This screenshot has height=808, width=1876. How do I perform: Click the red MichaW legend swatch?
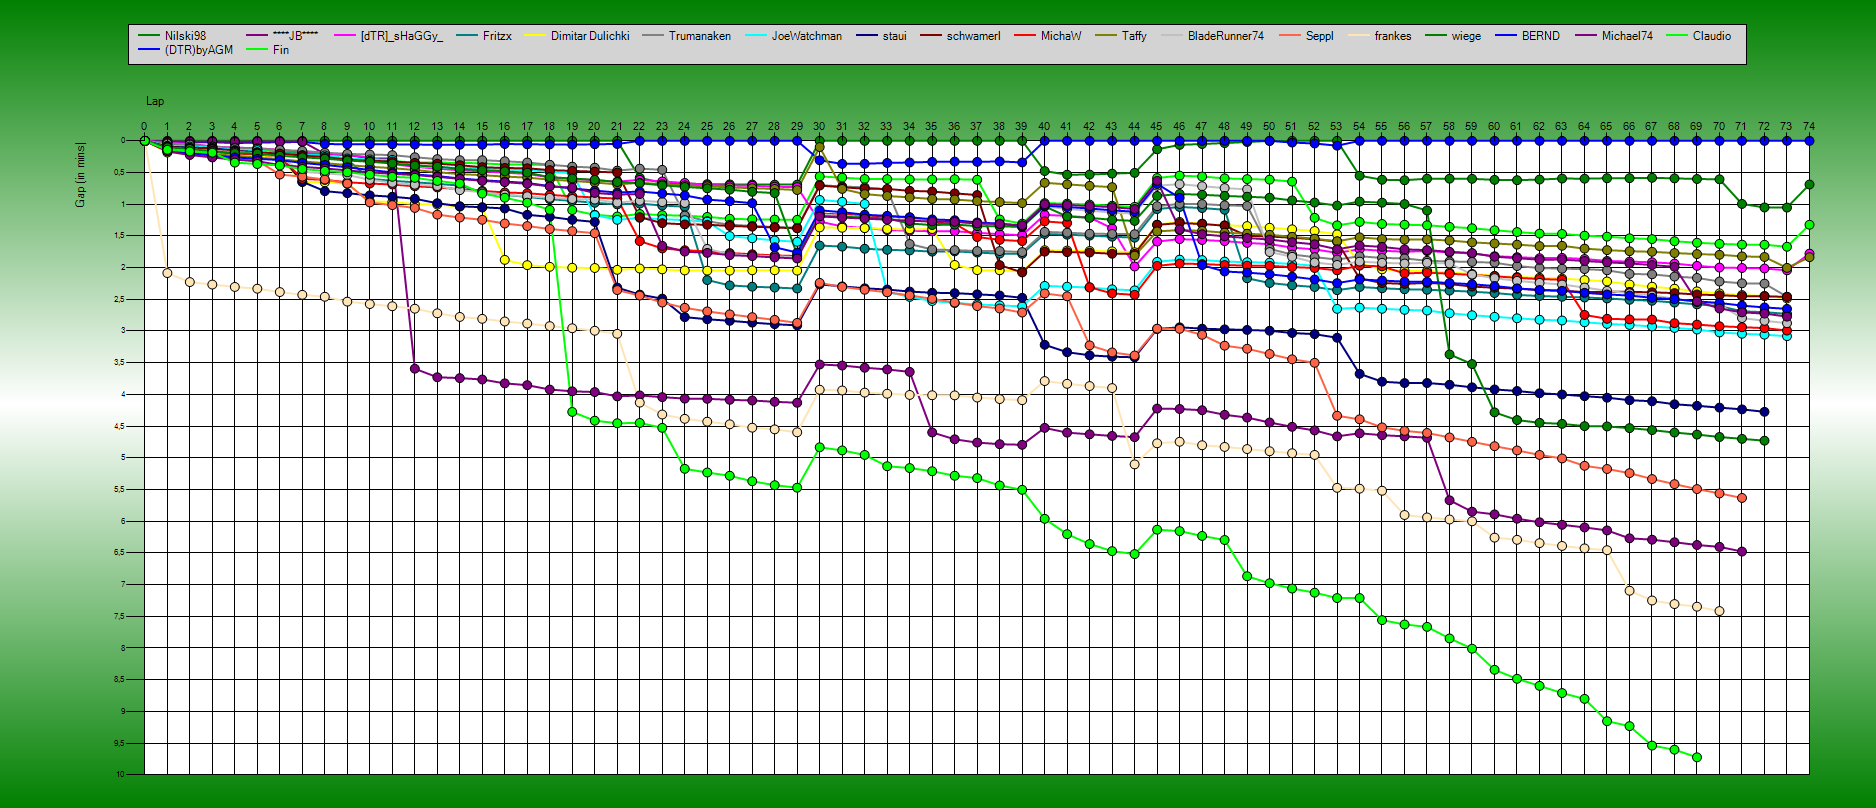pos(1025,36)
